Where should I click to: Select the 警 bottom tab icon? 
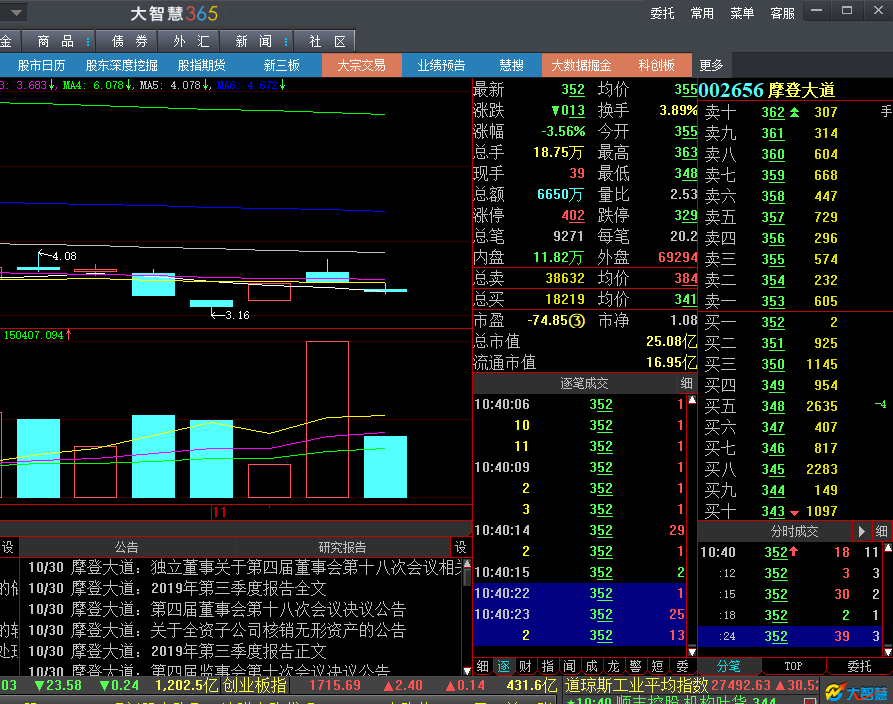(x=636, y=666)
